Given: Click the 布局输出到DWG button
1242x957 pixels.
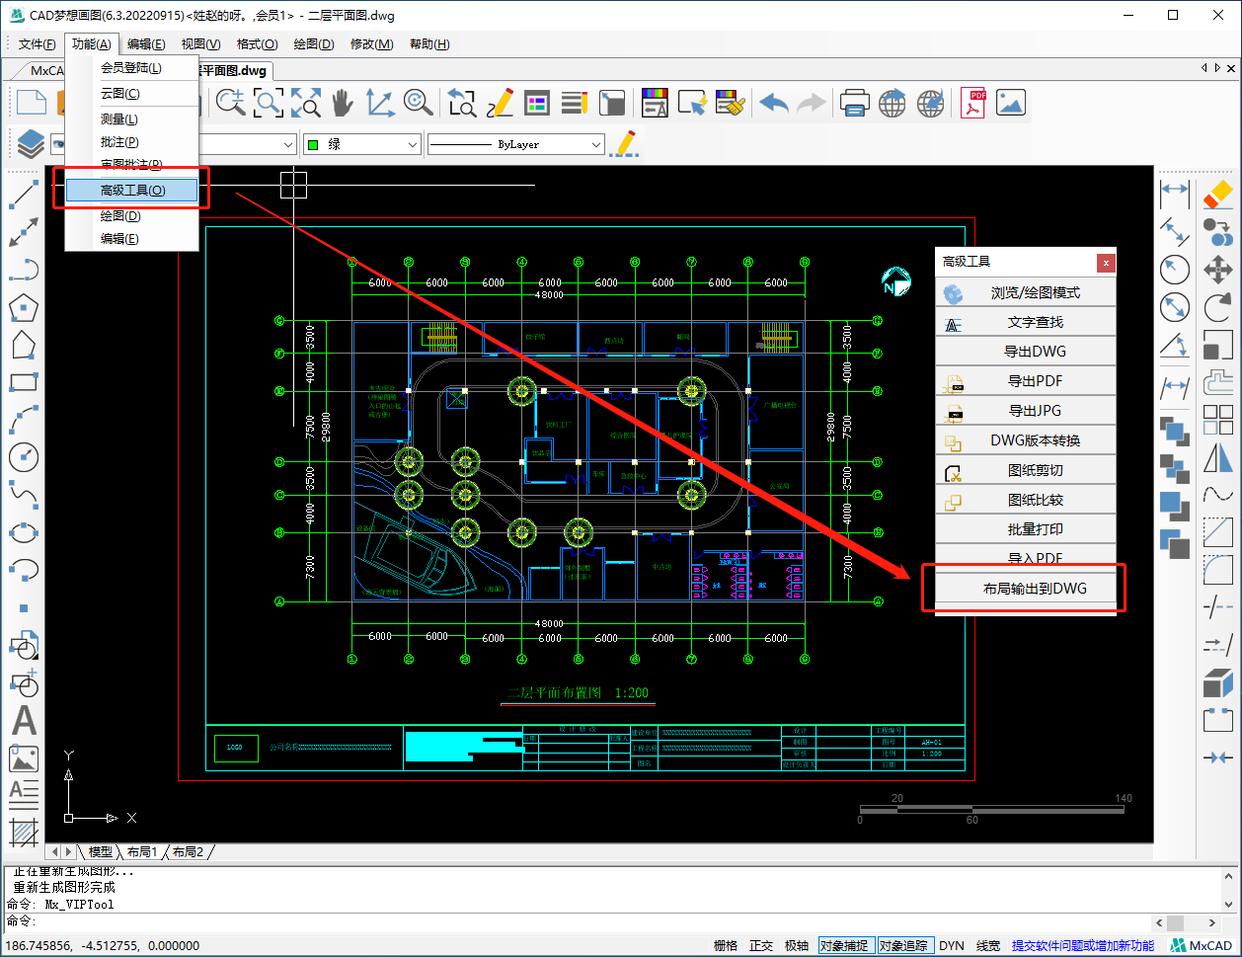Looking at the screenshot, I should pyautogui.click(x=1034, y=588).
